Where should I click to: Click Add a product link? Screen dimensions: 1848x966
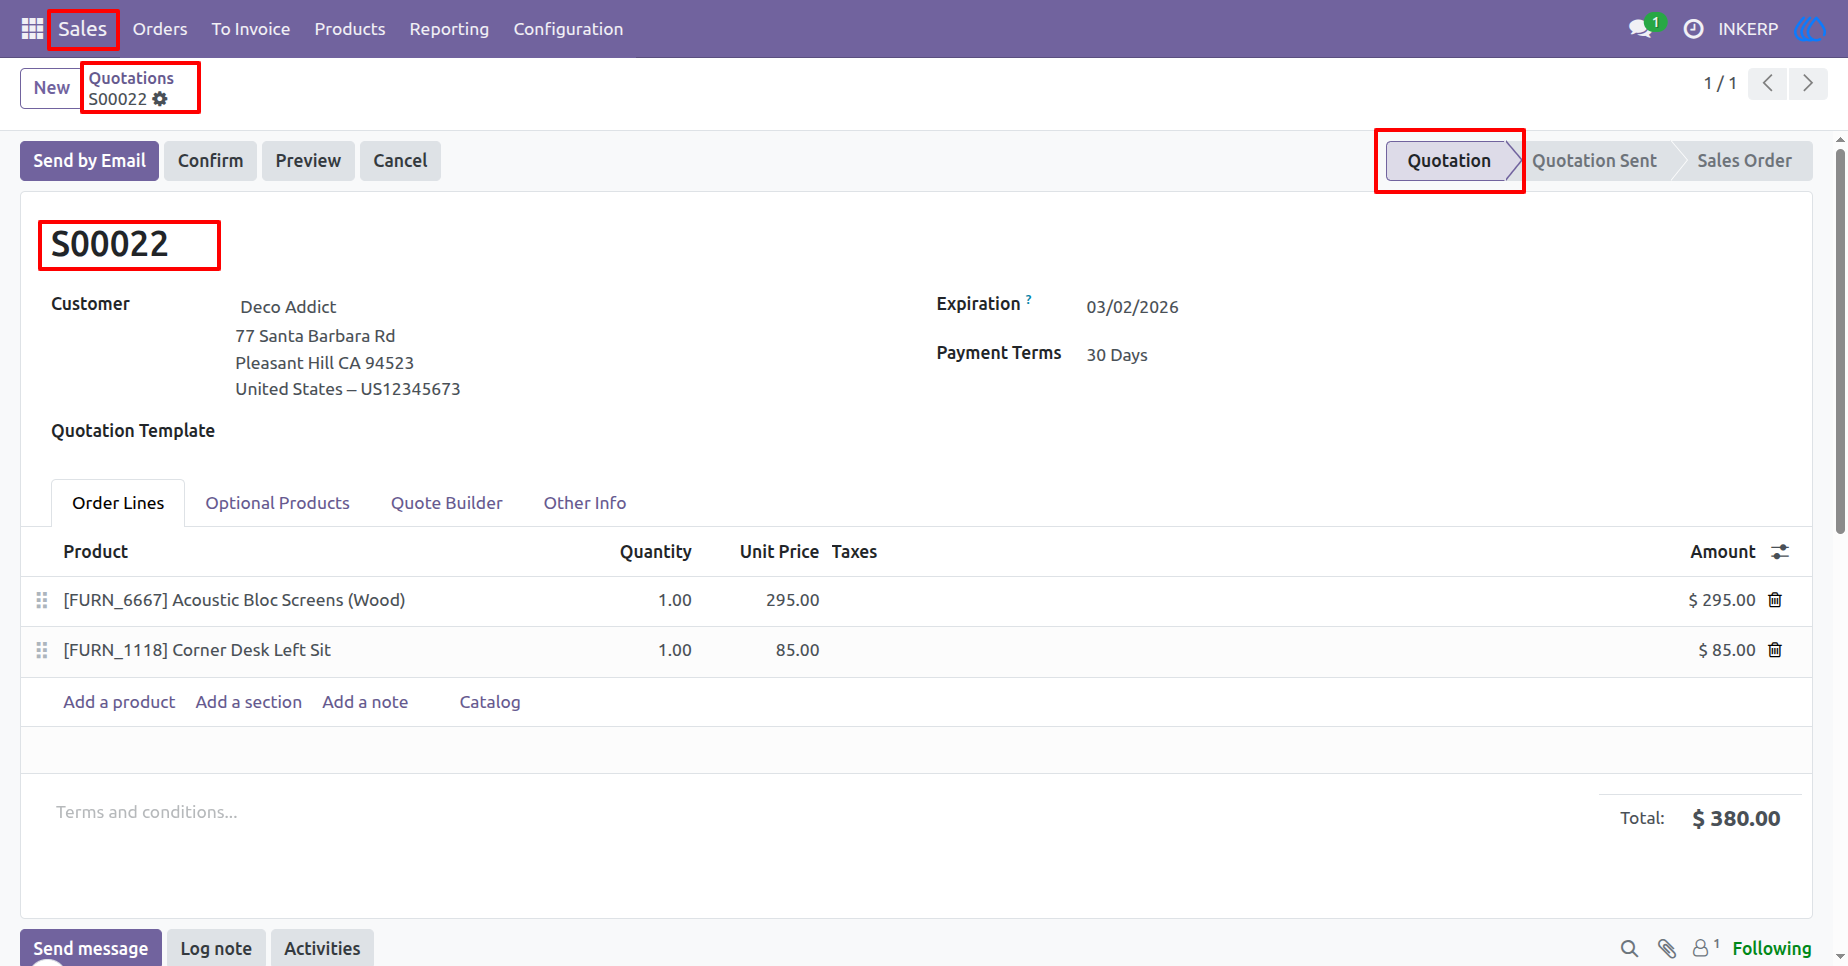[x=119, y=702]
